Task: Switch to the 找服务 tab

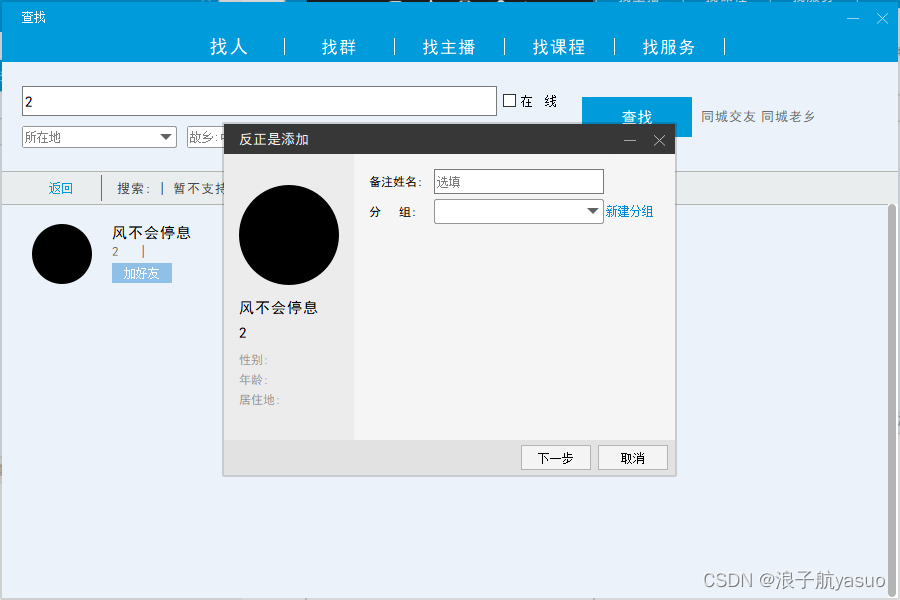Action: coord(668,46)
